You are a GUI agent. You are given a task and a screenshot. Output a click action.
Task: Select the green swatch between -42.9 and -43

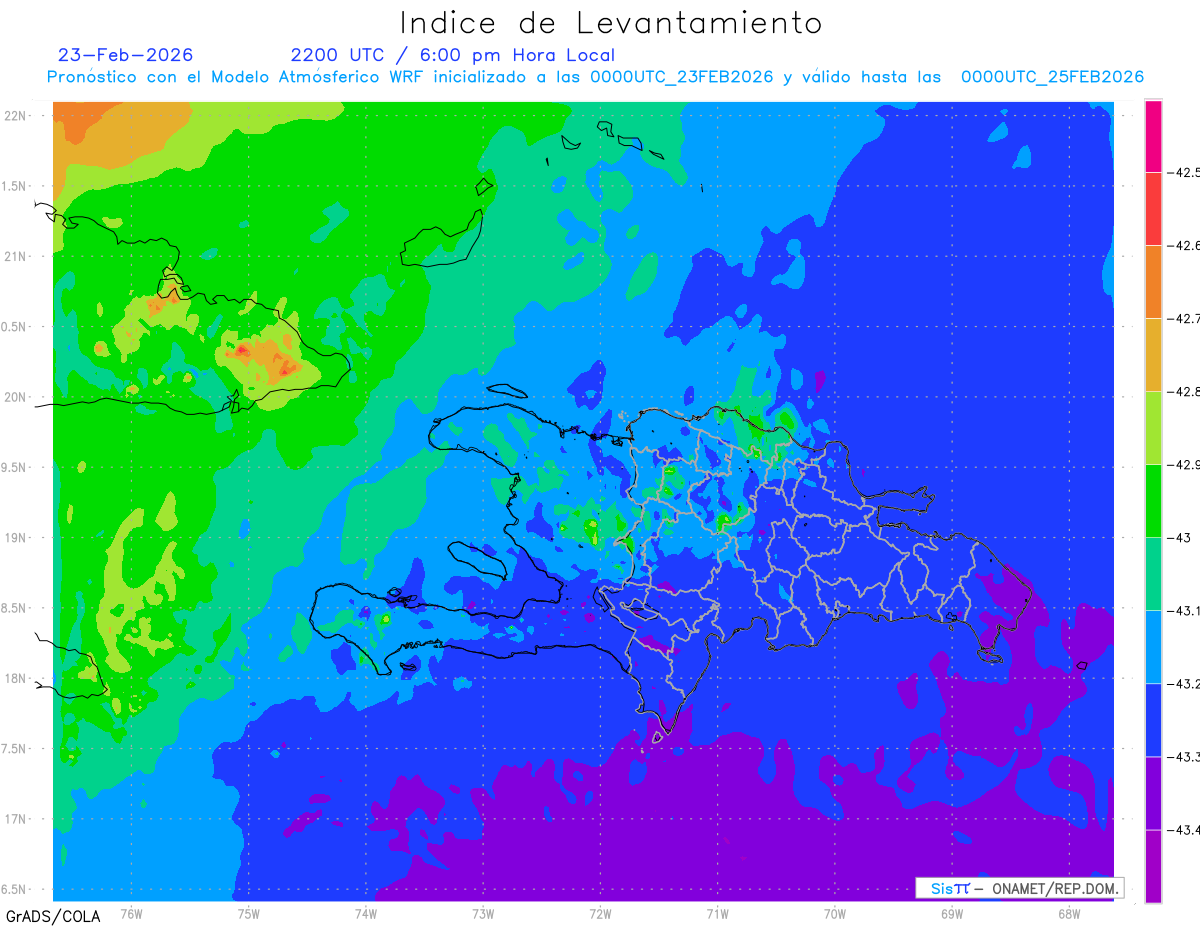click(x=1153, y=500)
